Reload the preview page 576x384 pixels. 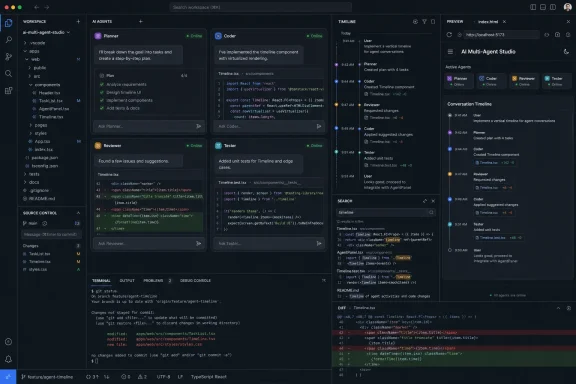[449, 35]
